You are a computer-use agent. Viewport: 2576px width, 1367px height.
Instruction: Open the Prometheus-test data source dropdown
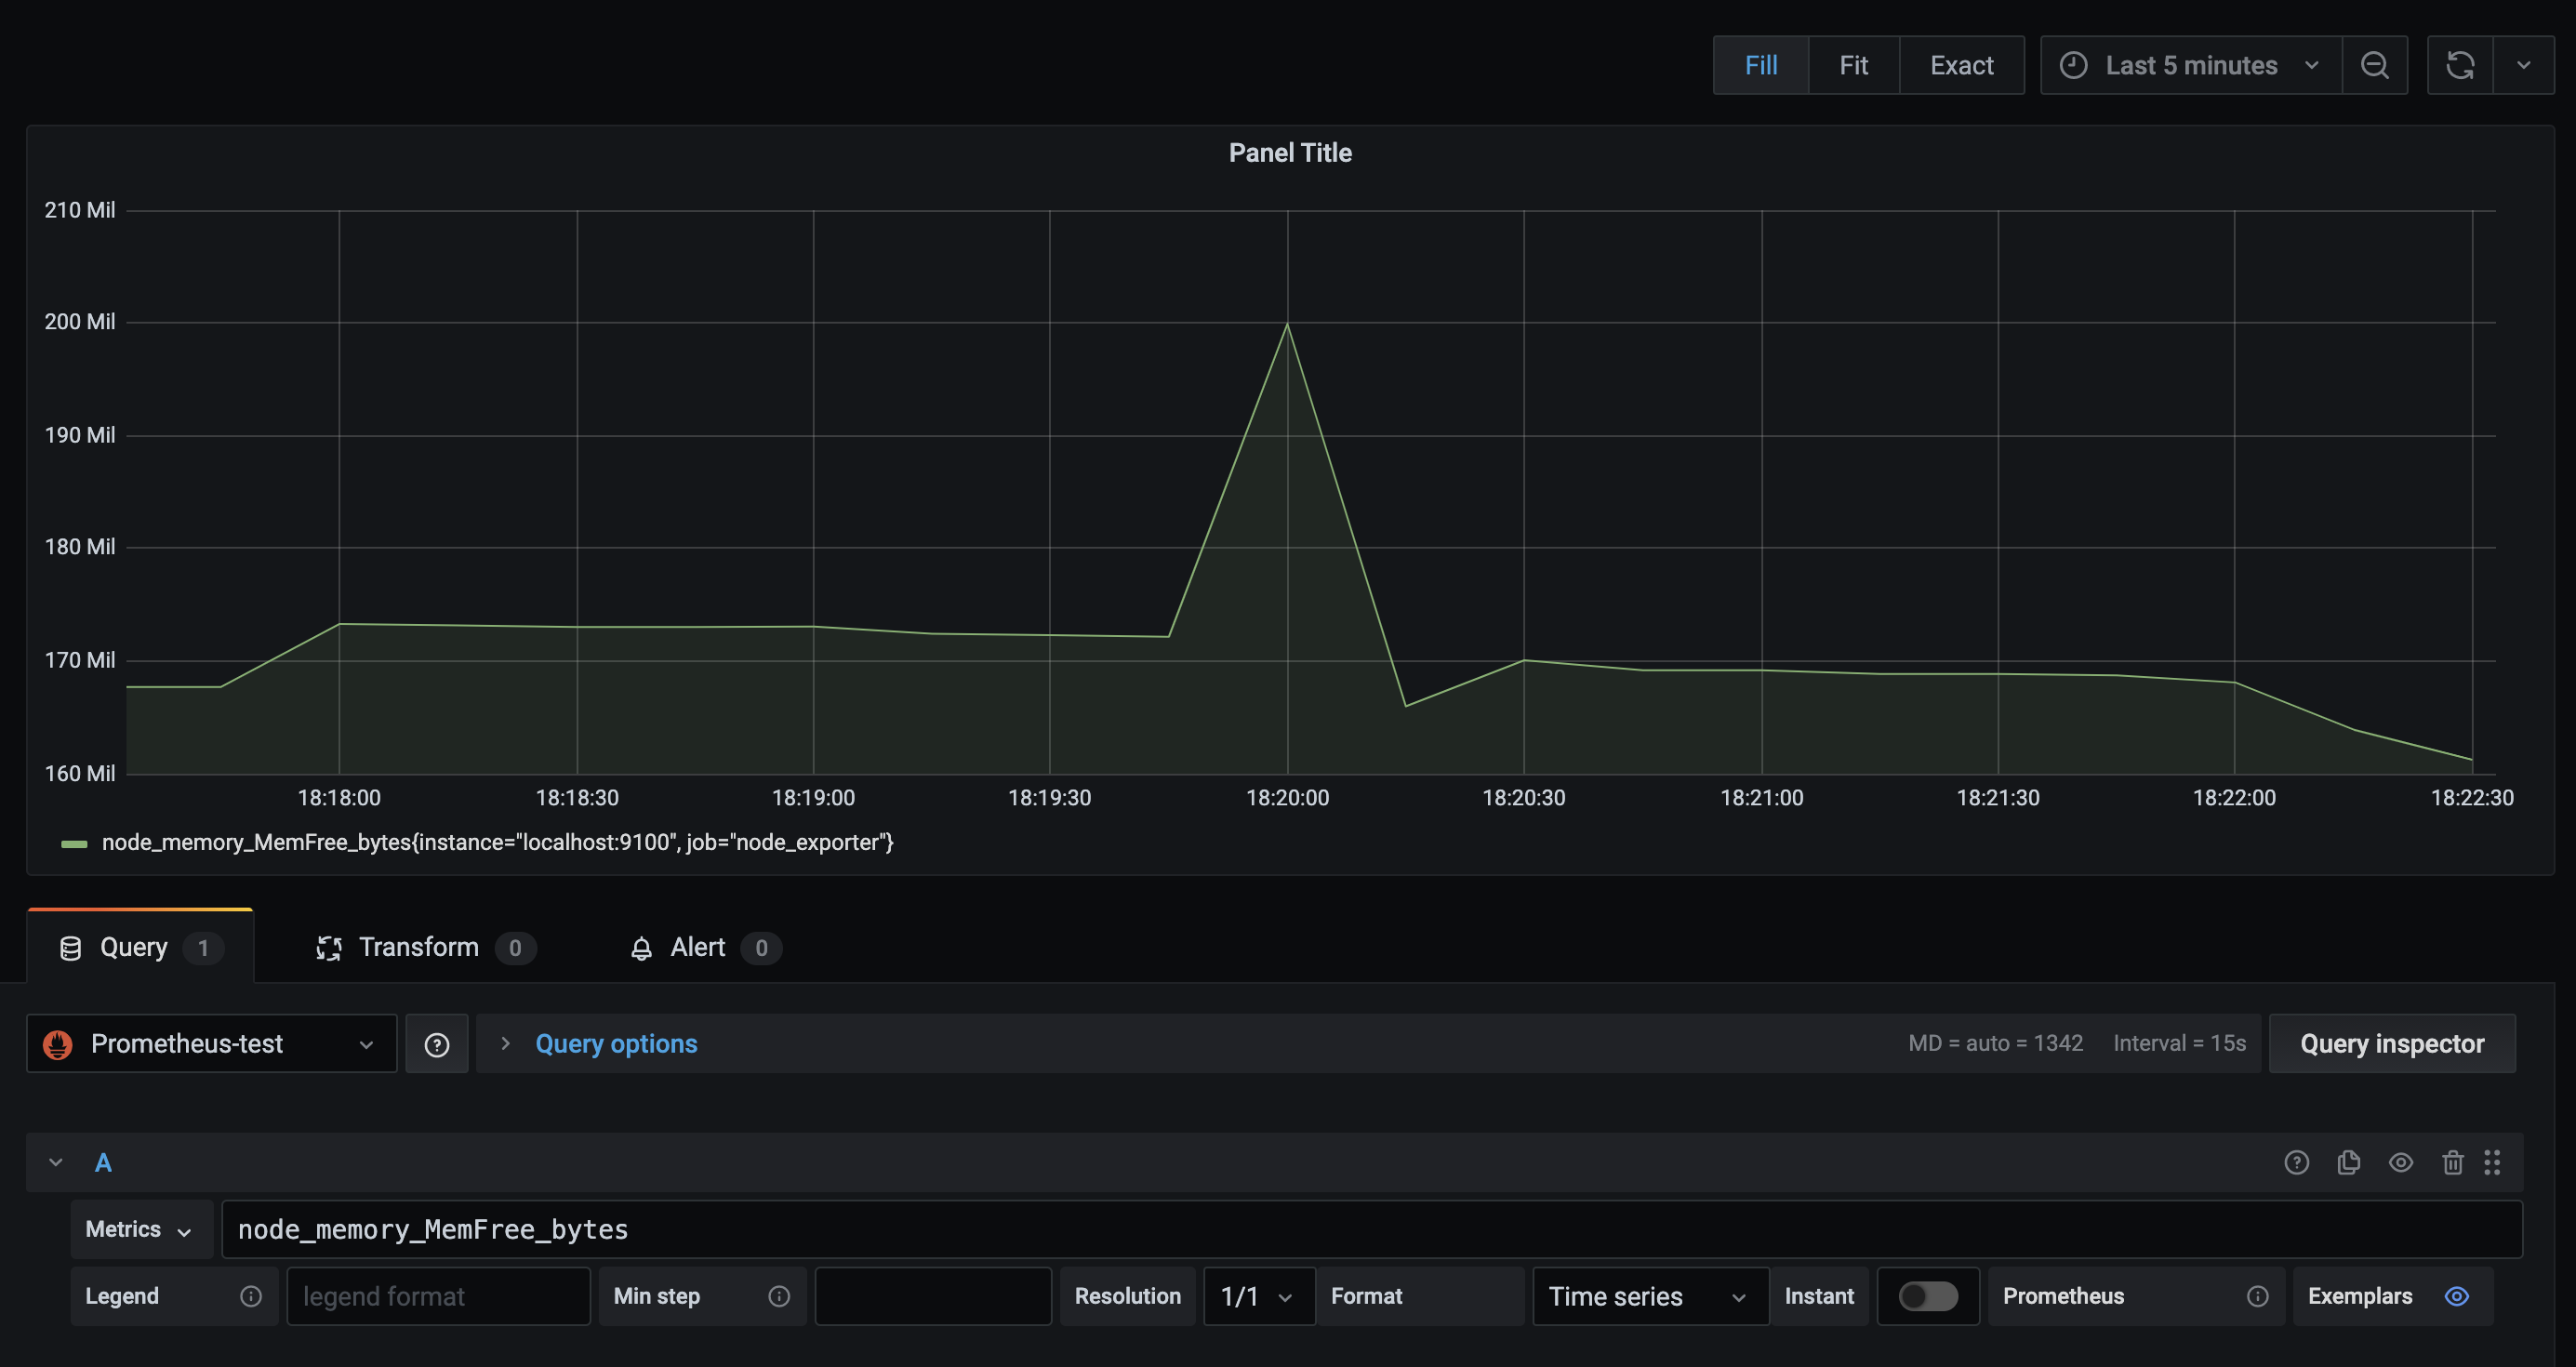(x=211, y=1044)
